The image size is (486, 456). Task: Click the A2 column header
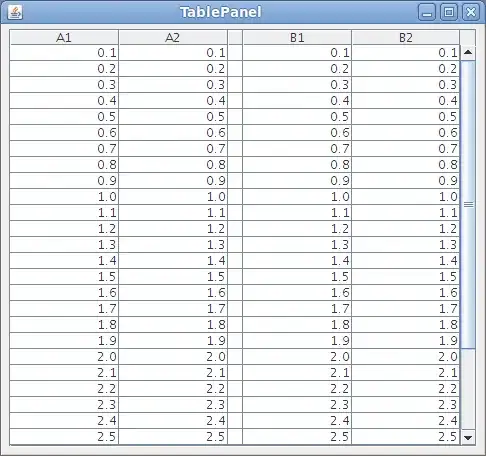pyautogui.click(x=173, y=37)
